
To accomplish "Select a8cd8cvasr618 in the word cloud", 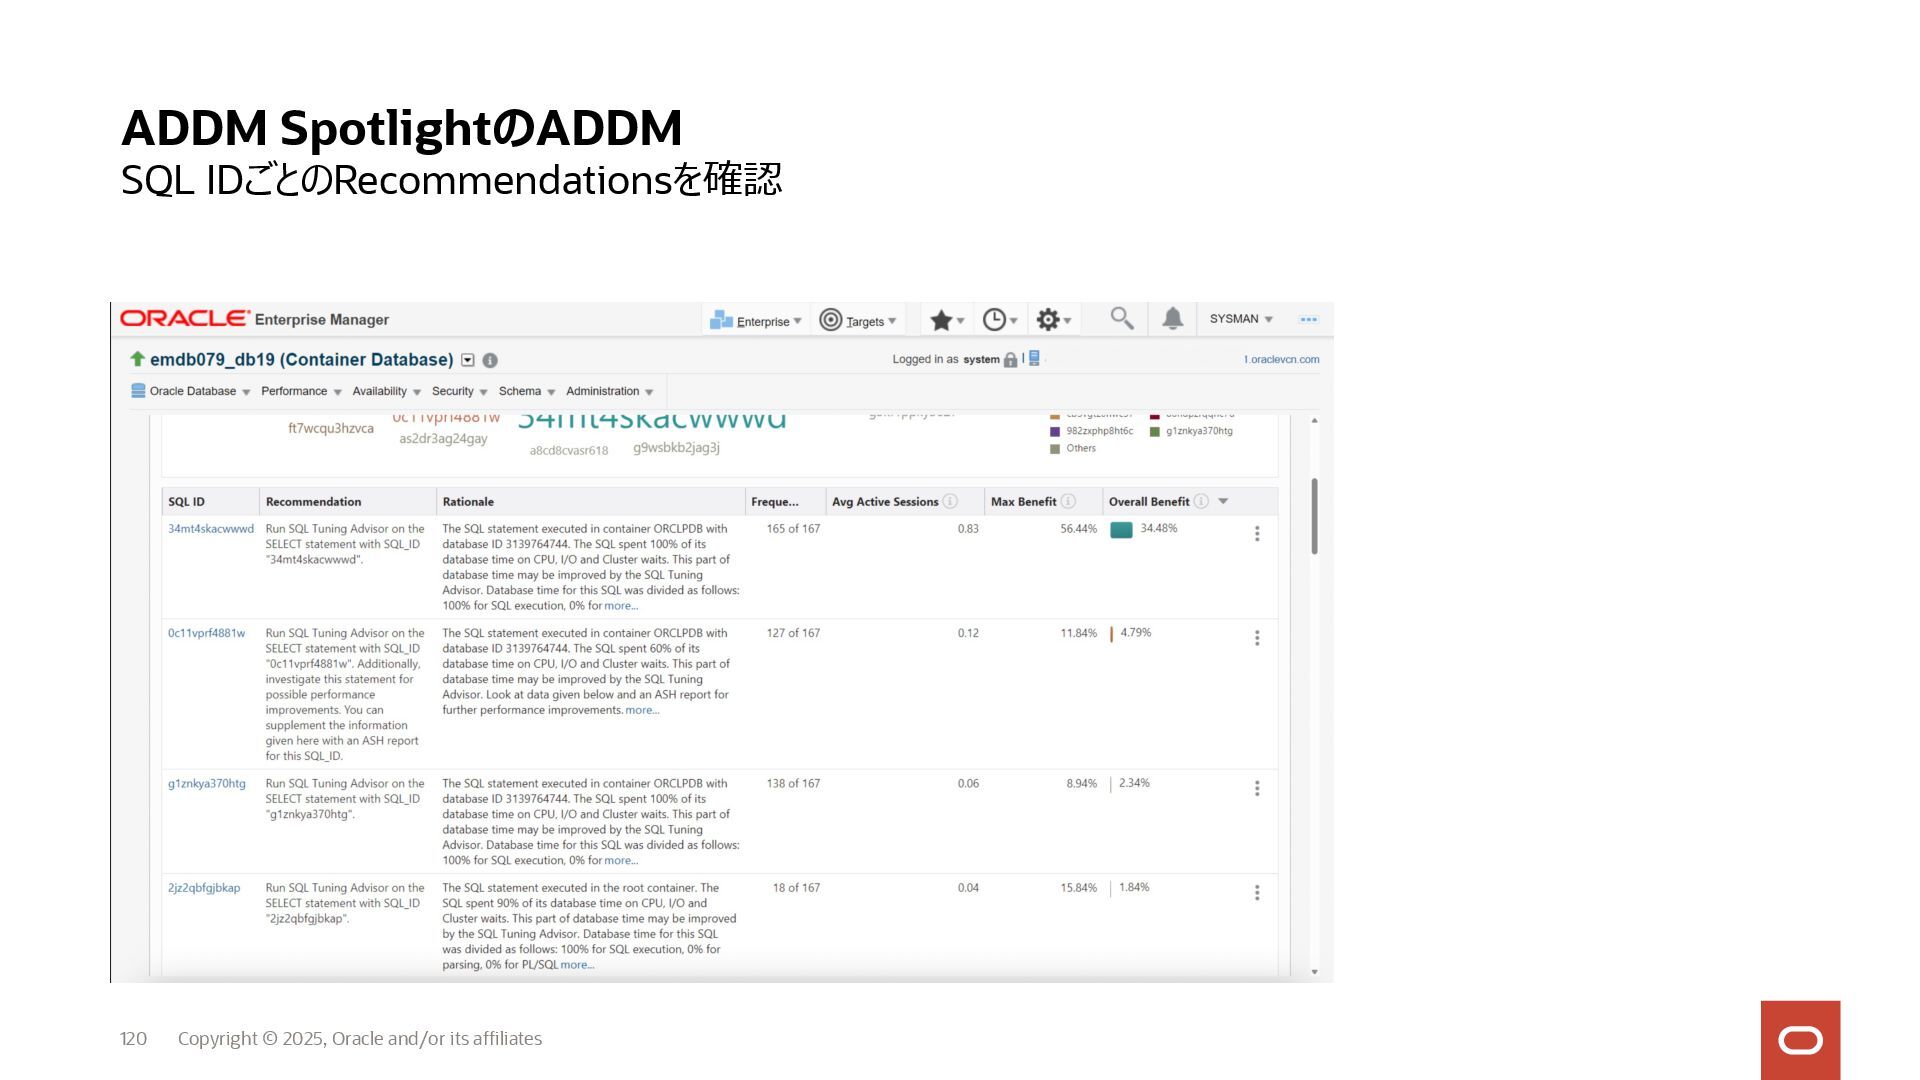I will pos(569,451).
